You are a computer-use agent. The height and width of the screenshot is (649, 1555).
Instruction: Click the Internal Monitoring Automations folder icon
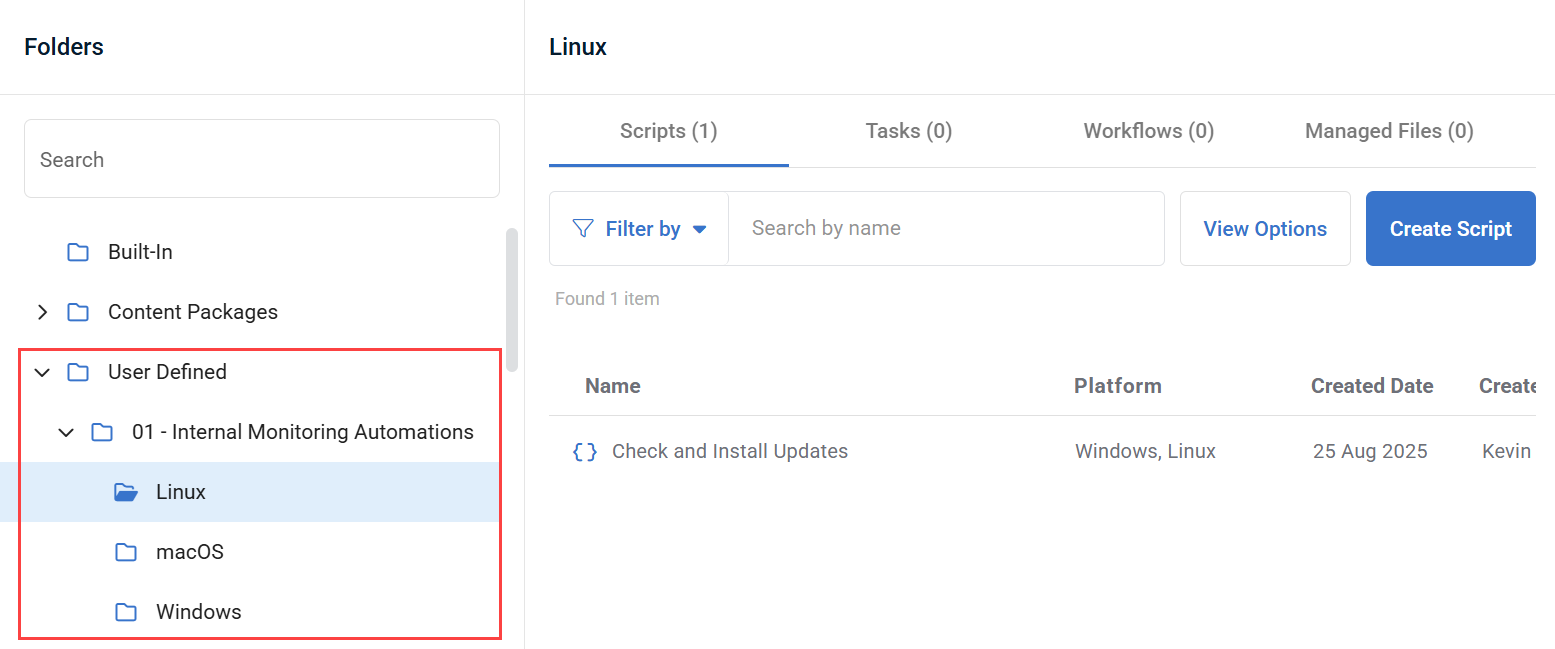click(x=102, y=432)
